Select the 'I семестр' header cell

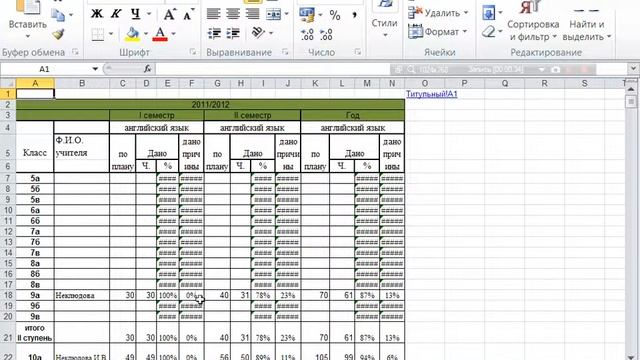tap(157, 115)
